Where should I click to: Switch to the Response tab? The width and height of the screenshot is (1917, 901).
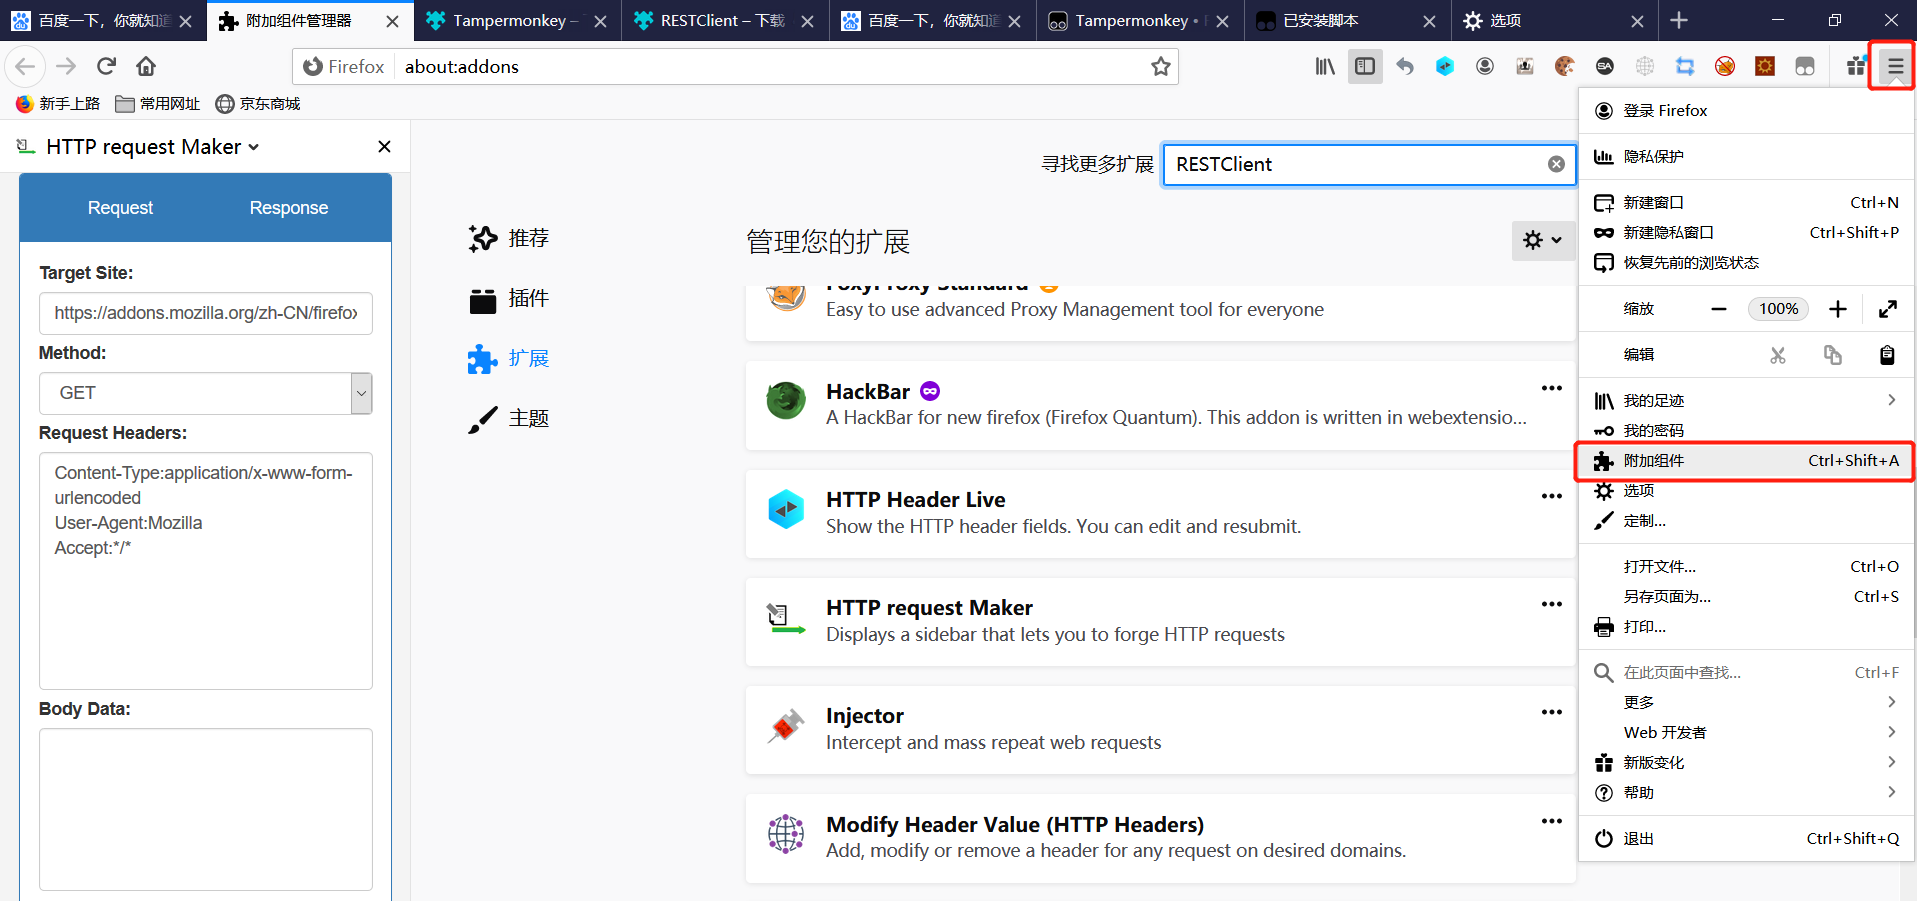[x=288, y=207]
